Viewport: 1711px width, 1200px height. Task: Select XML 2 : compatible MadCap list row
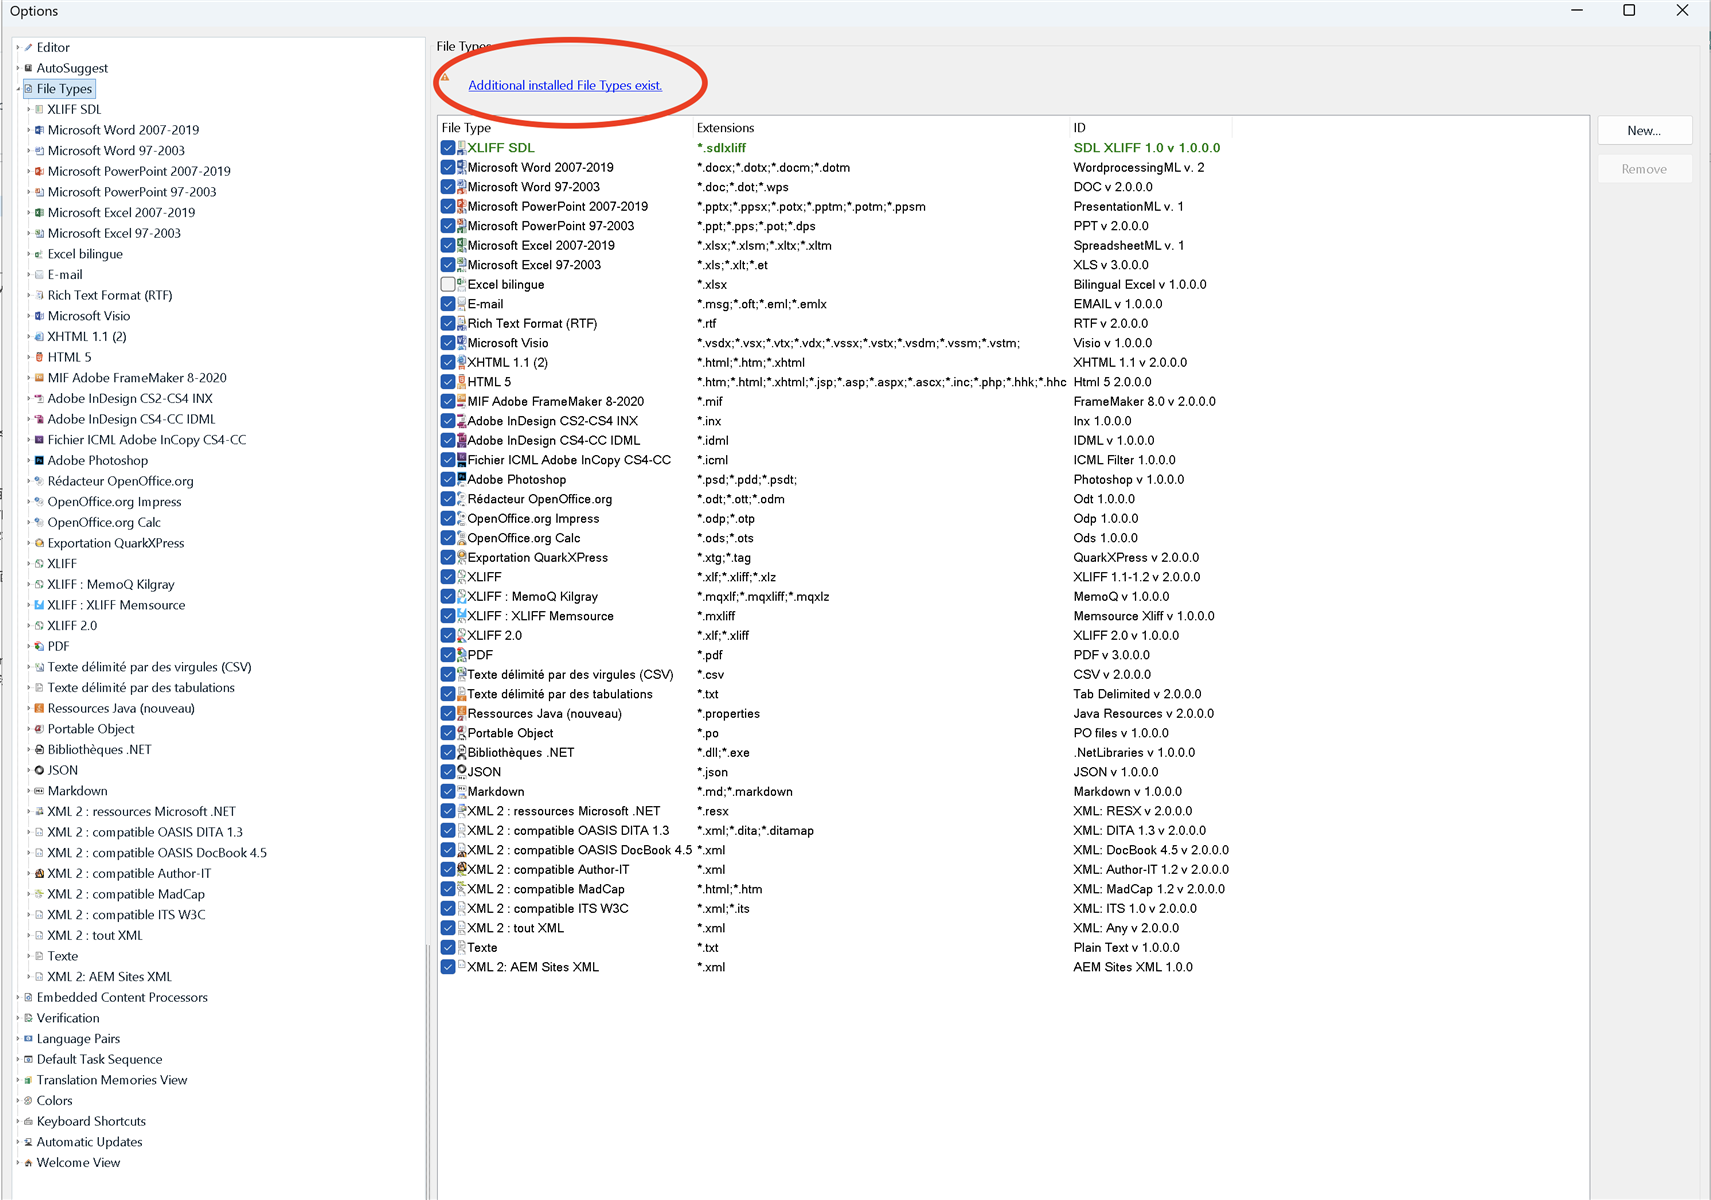pos(835,888)
